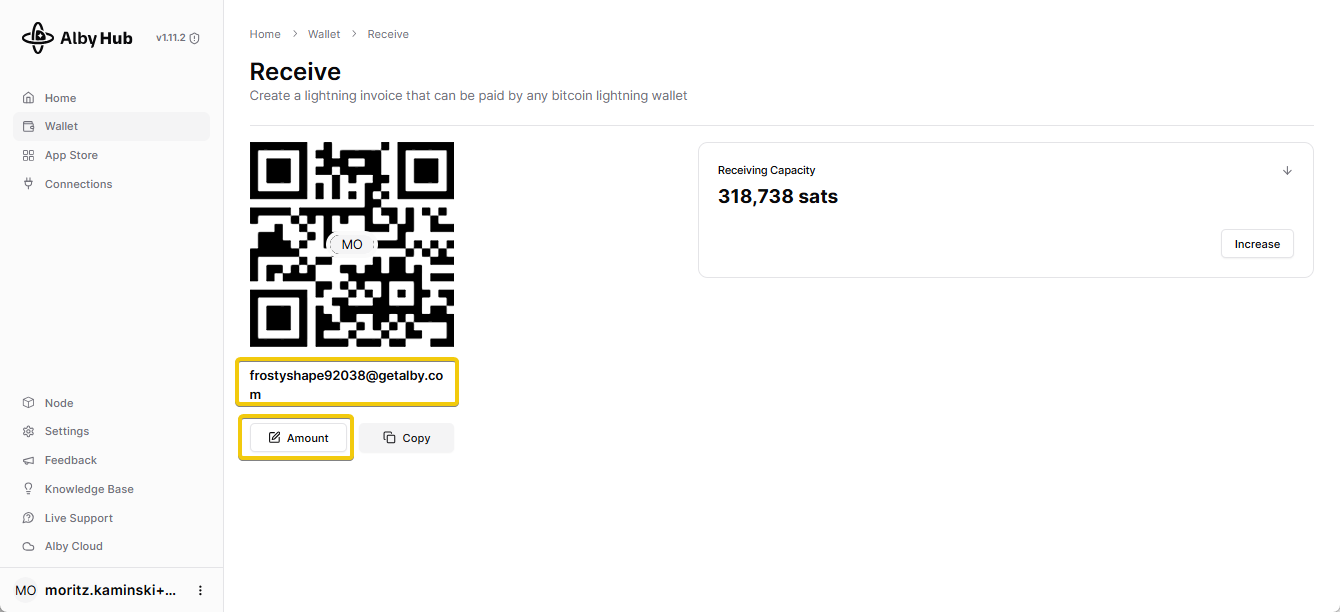The height and width of the screenshot is (612, 1340).
Task: Copy the lightning address with Copy button
Action: [407, 438]
